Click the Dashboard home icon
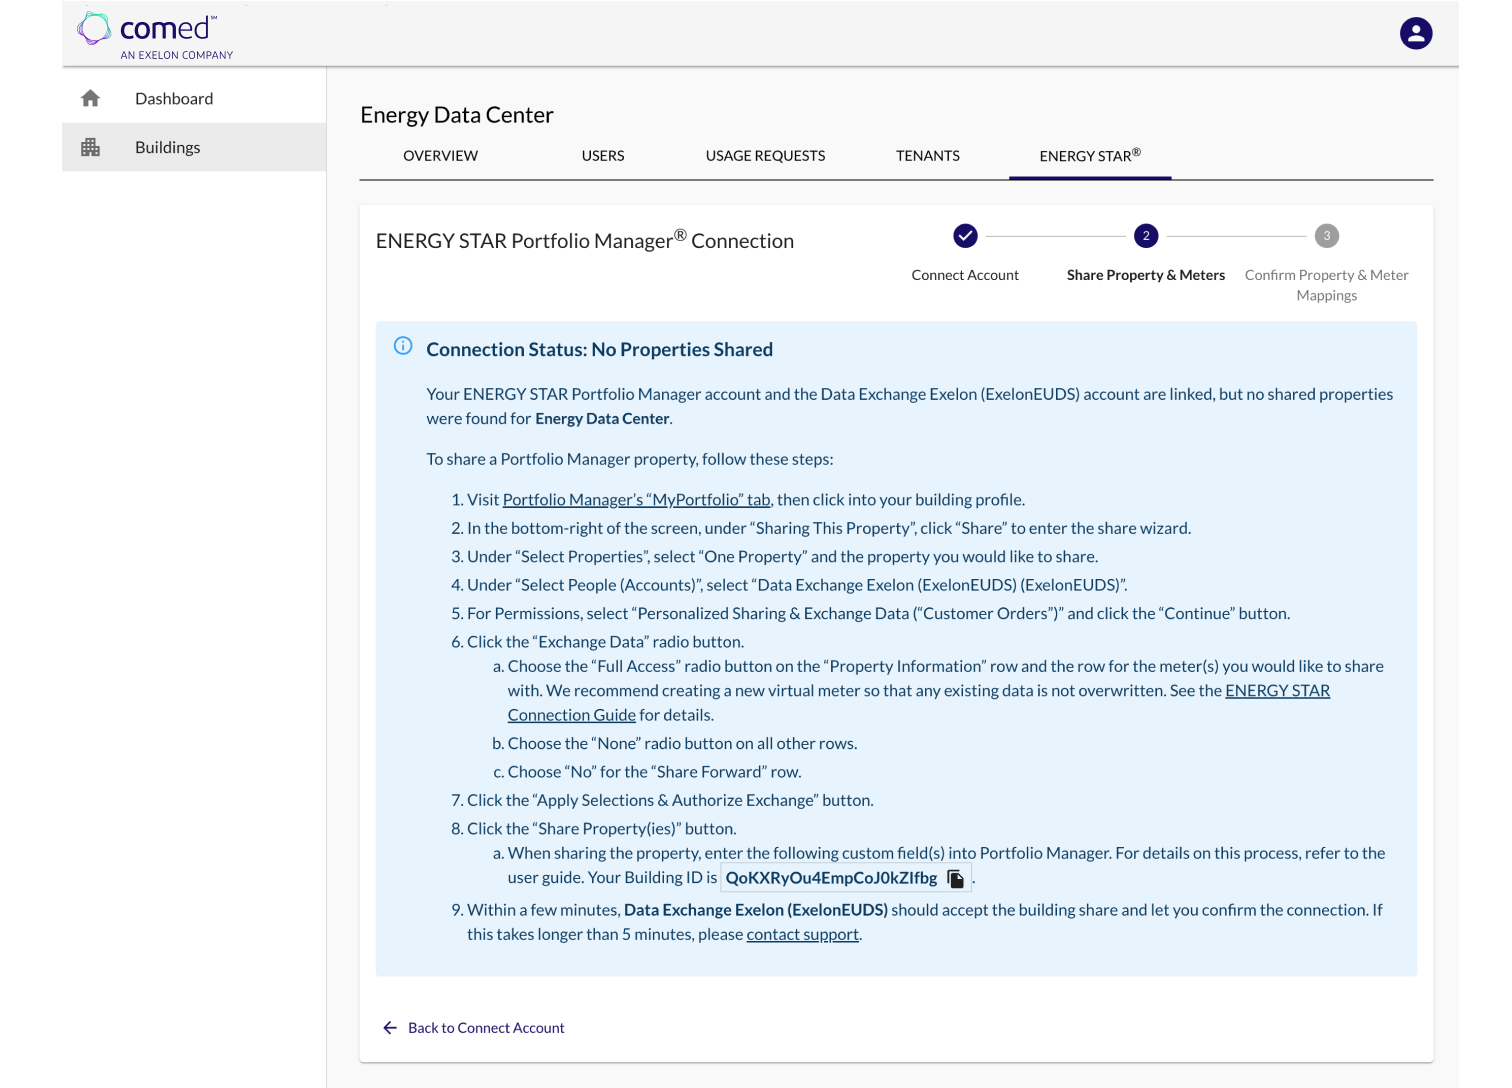Image resolution: width=1512 pixels, height=1088 pixels. click(x=91, y=98)
